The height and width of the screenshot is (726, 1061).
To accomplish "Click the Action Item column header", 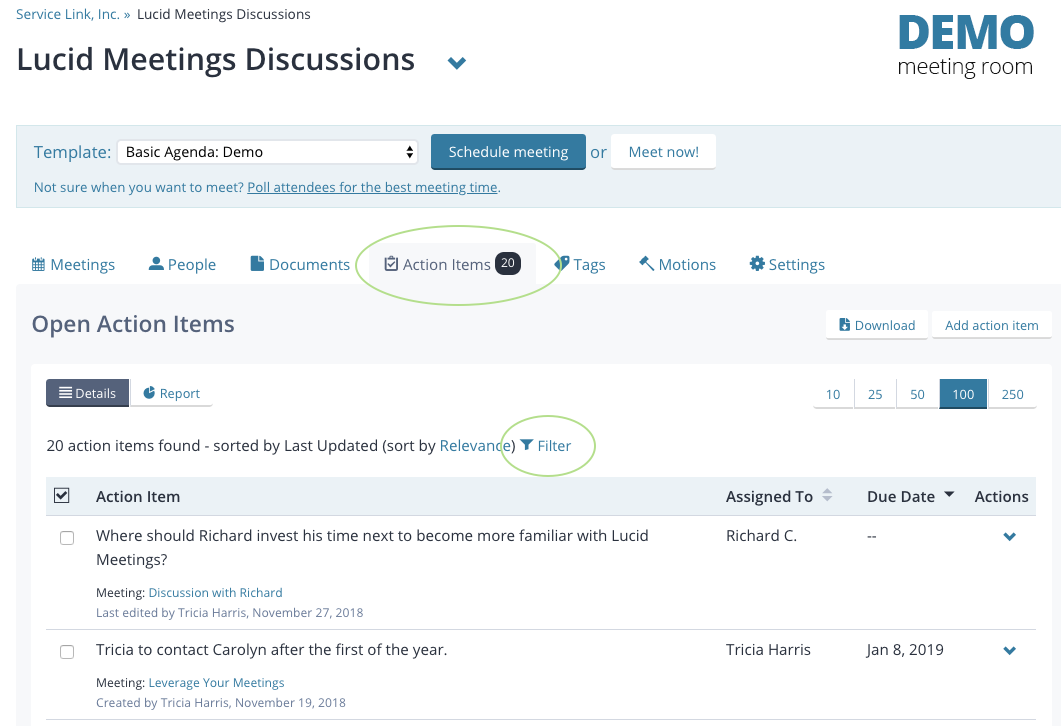I will coord(138,497).
